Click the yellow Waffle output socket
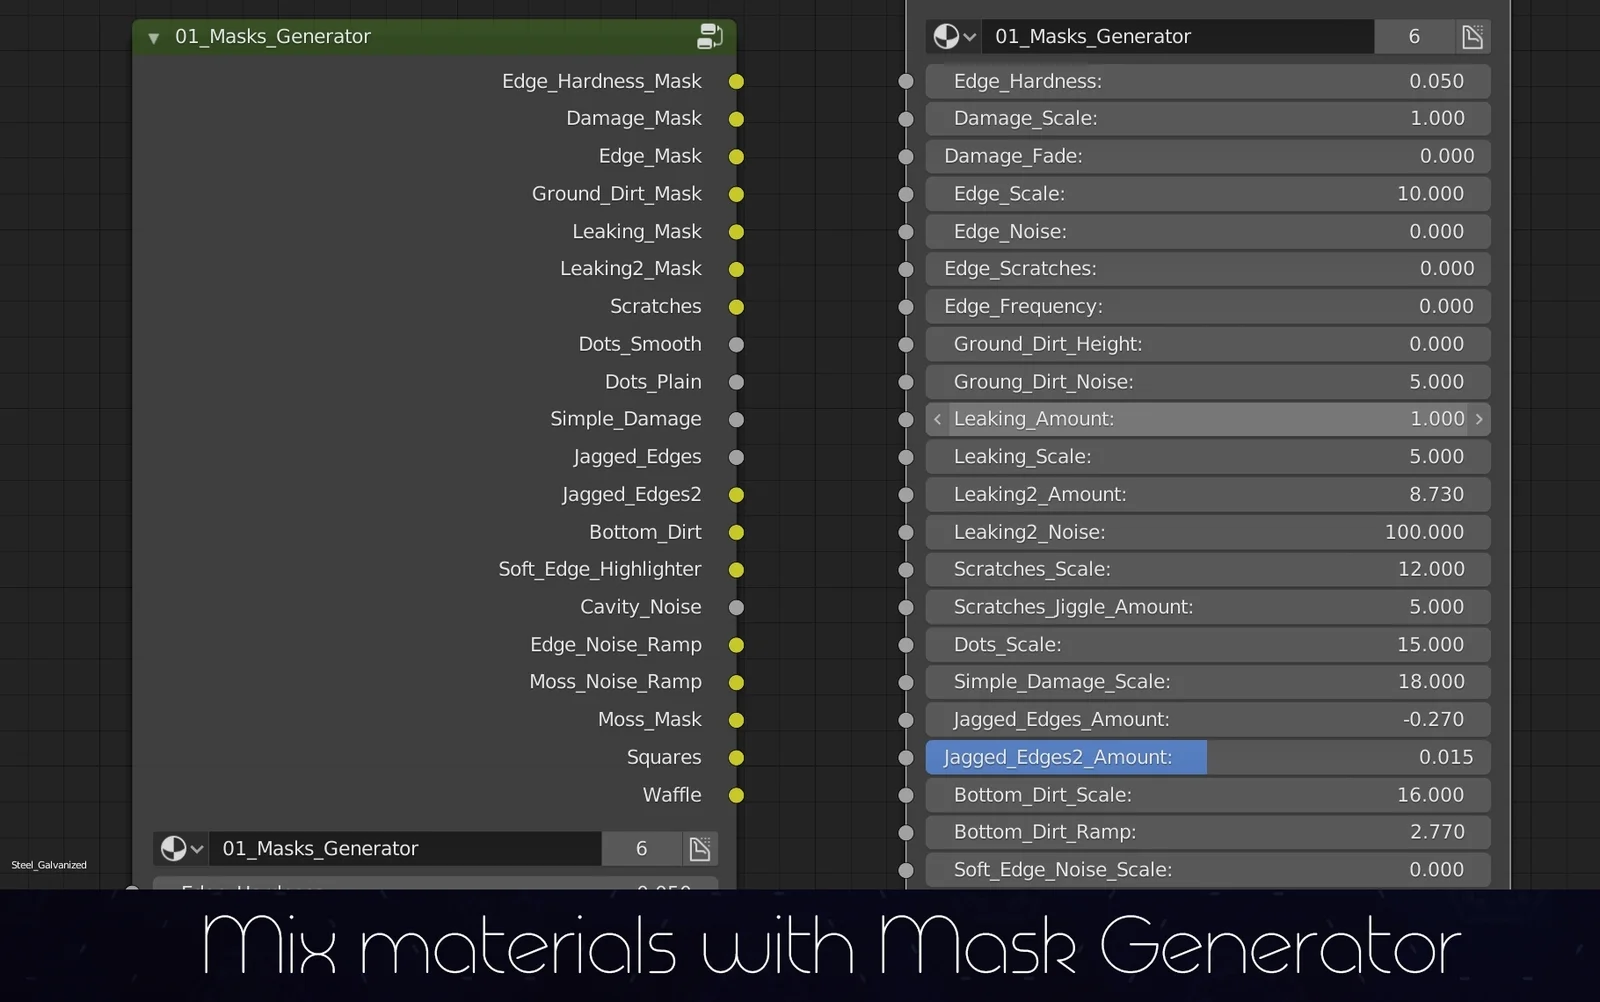The image size is (1600, 1002). coord(737,794)
